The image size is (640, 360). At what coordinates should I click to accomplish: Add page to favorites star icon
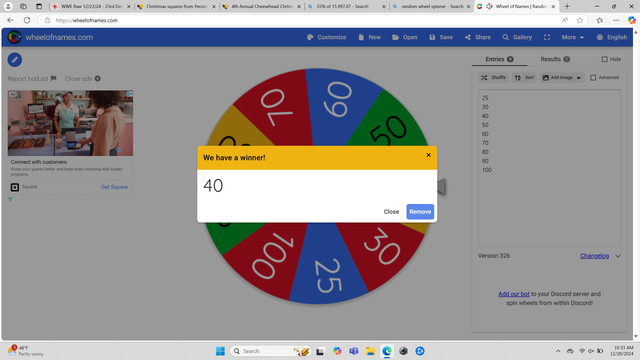(580, 20)
